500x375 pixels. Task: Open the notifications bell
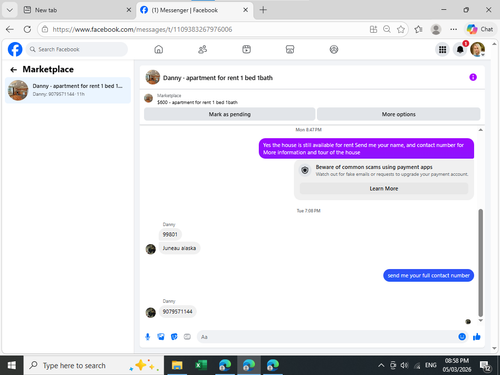click(460, 50)
